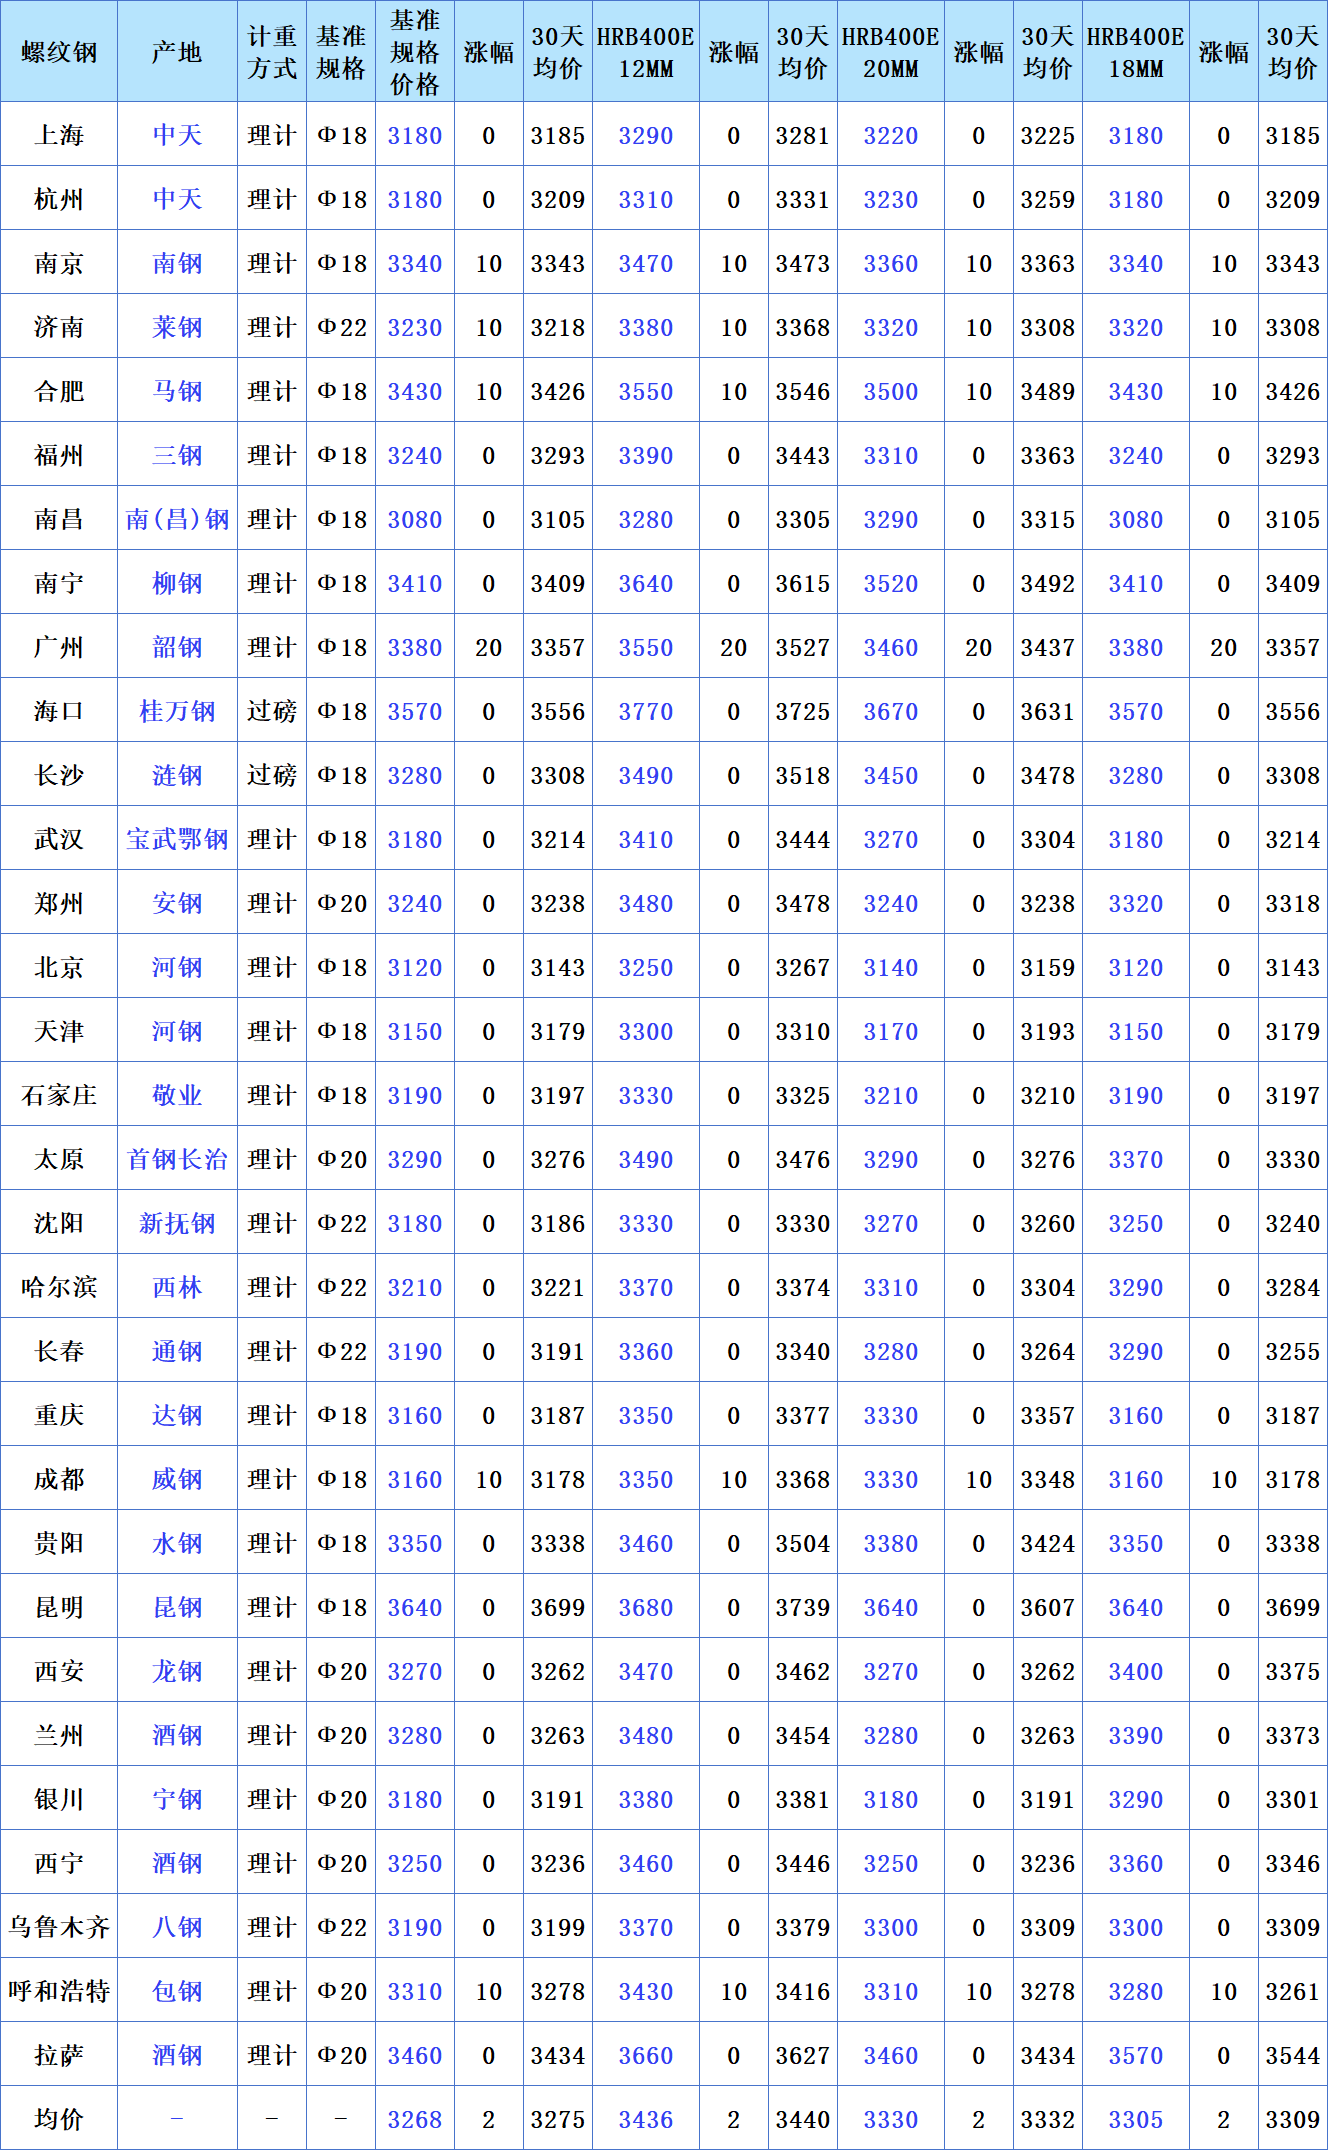Image resolution: width=1328 pixels, height=2150 pixels.
Task: Click the 螺纹钢 column header
Action: click(59, 52)
